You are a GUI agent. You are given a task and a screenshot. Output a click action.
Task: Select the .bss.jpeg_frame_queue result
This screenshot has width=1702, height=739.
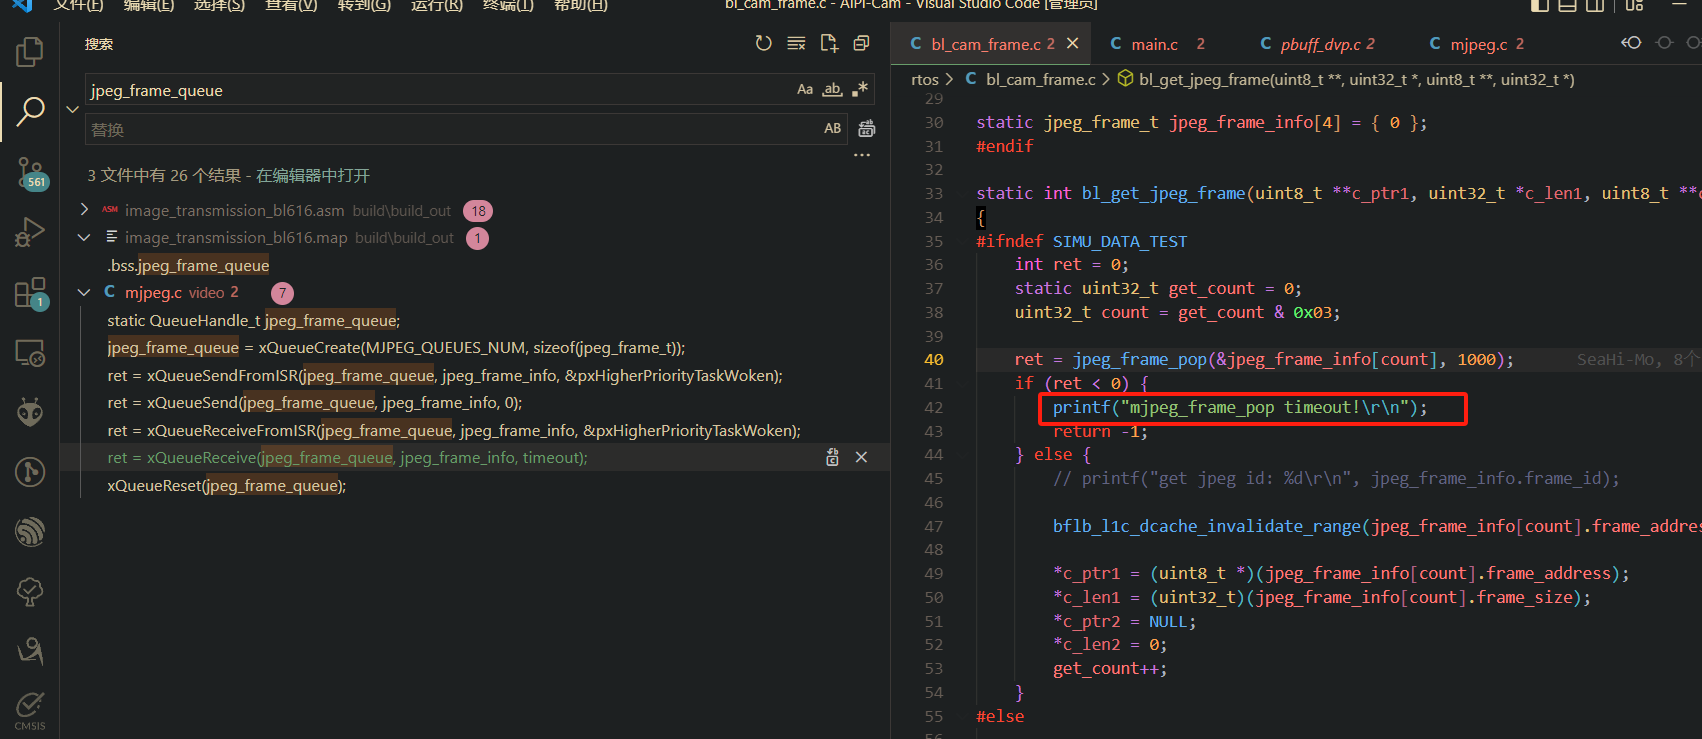pos(188,265)
